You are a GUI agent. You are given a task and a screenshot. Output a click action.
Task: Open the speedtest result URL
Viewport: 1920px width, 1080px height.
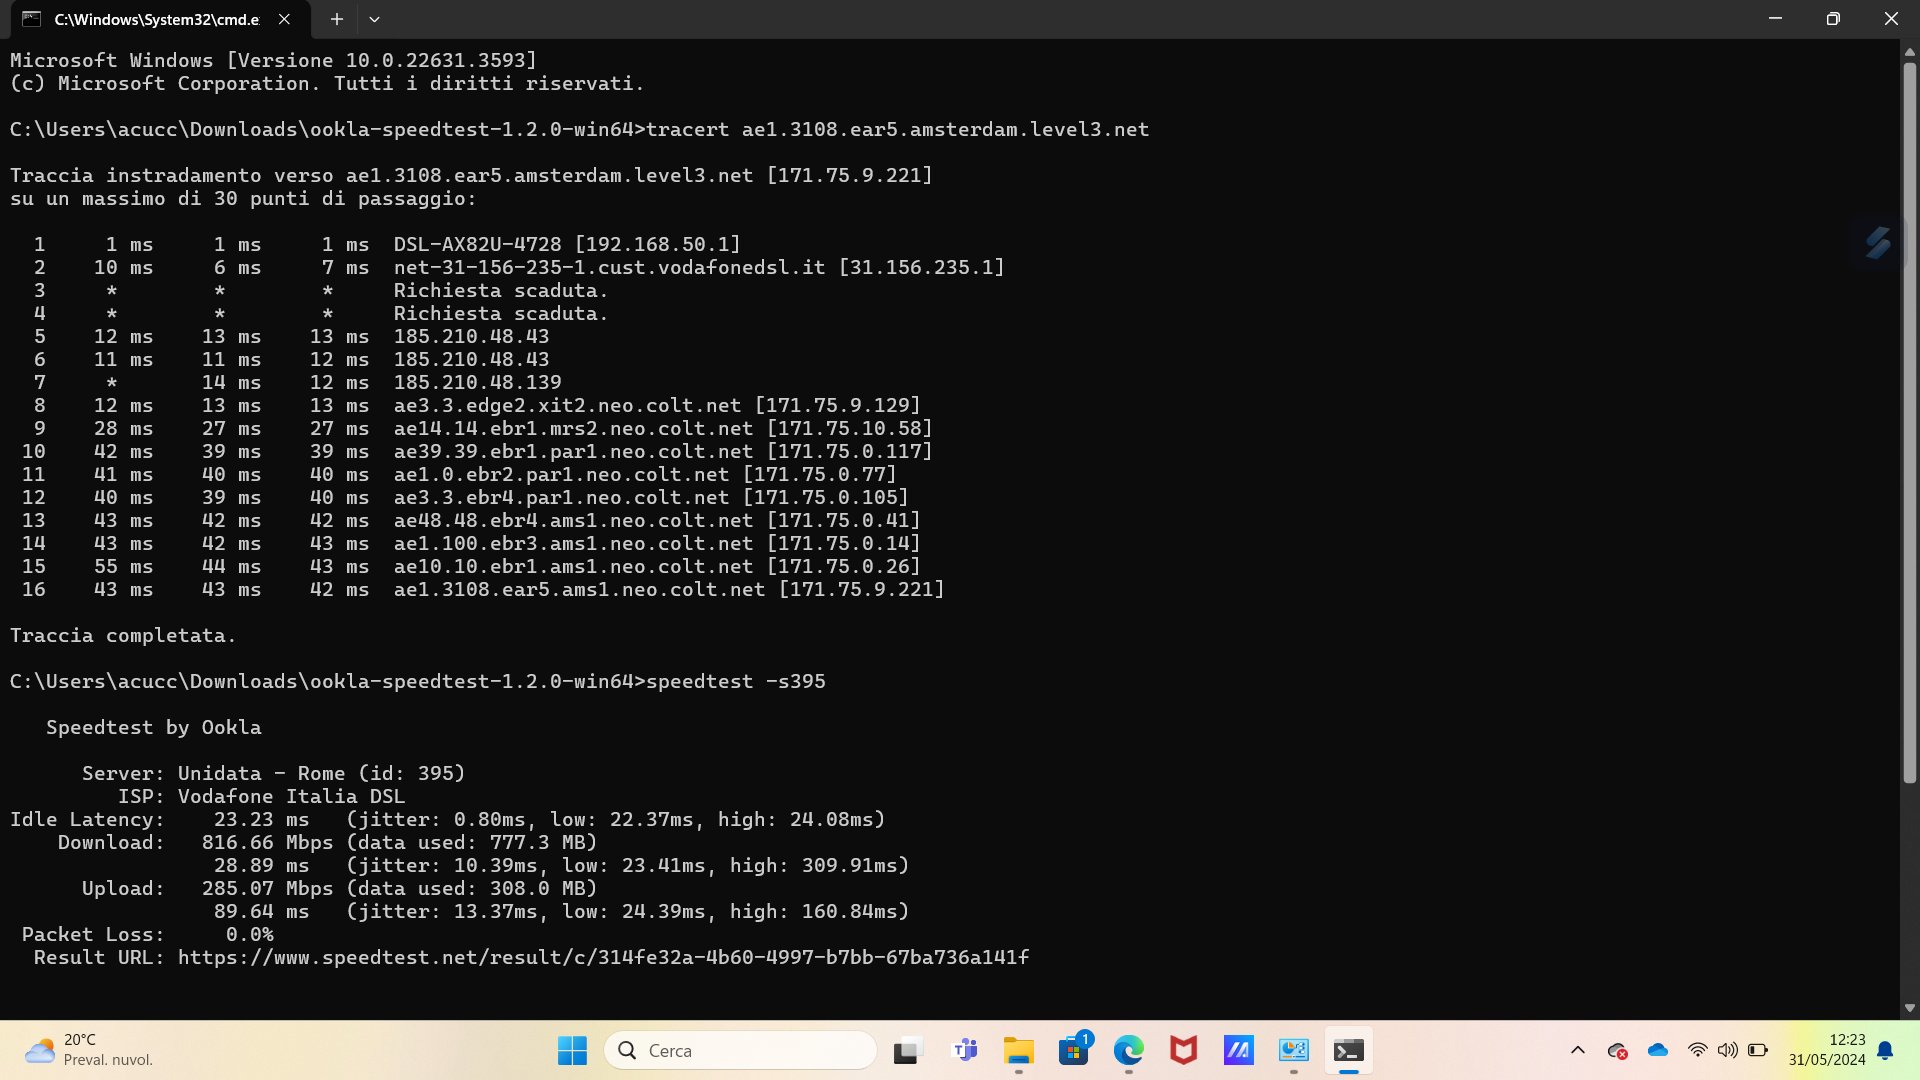pyautogui.click(x=603, y=957)
